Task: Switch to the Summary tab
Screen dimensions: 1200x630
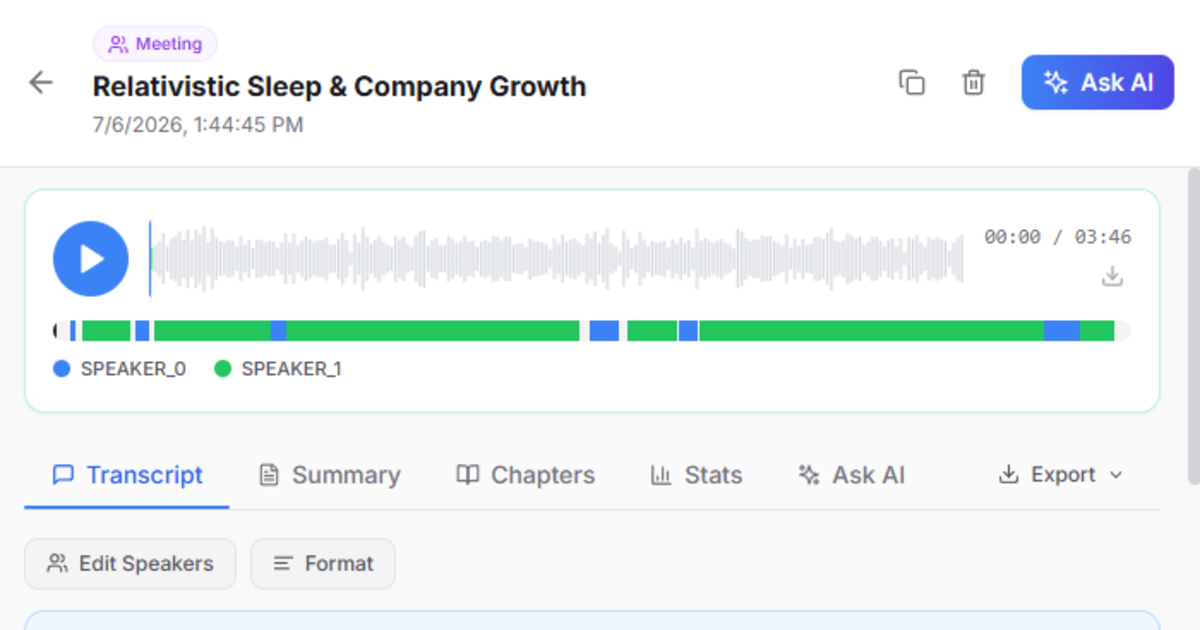Action: point(329,475)
